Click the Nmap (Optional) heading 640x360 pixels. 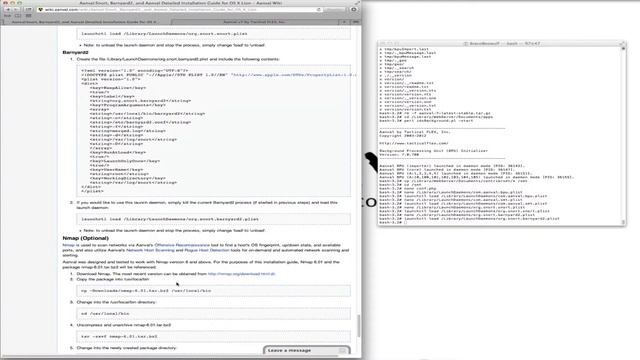(85, 238)
